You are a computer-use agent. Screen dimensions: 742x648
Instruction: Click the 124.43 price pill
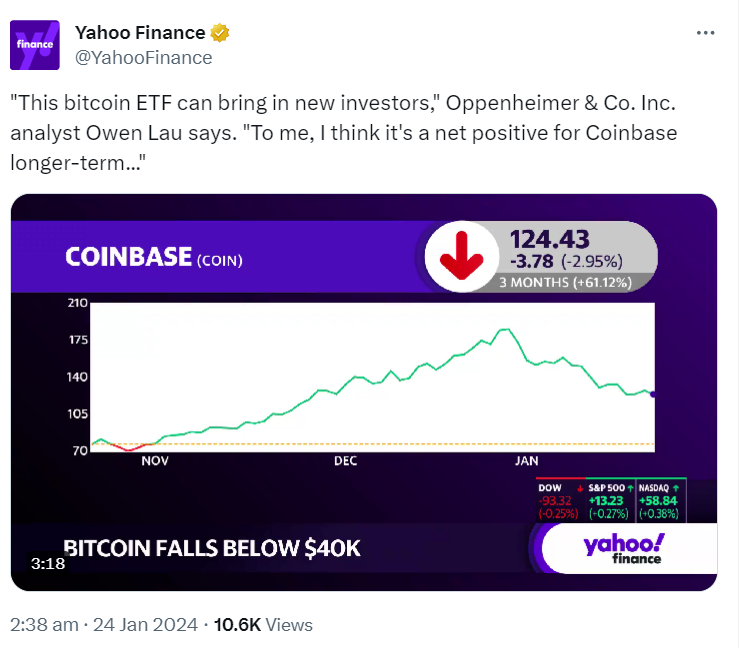pos(540,257)
